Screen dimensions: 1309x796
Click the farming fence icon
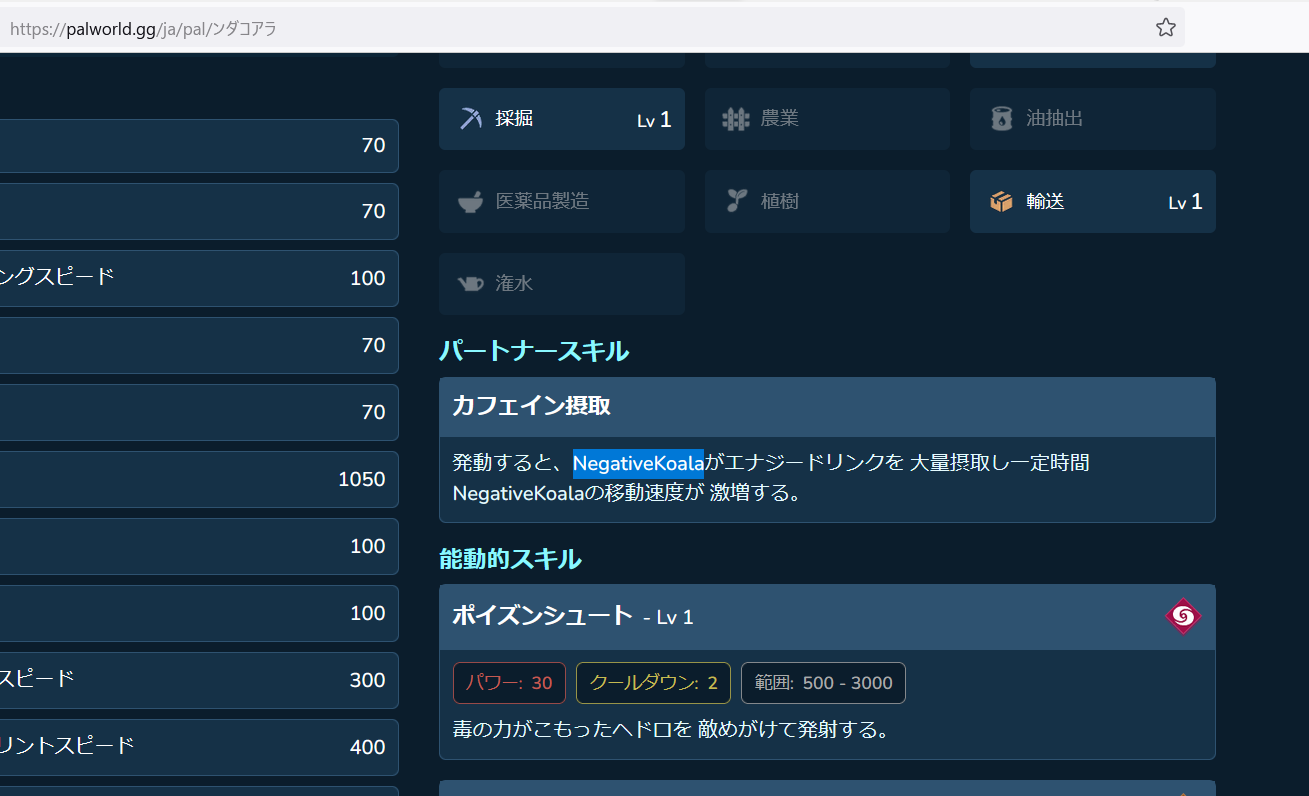click(x=736, y=119)
